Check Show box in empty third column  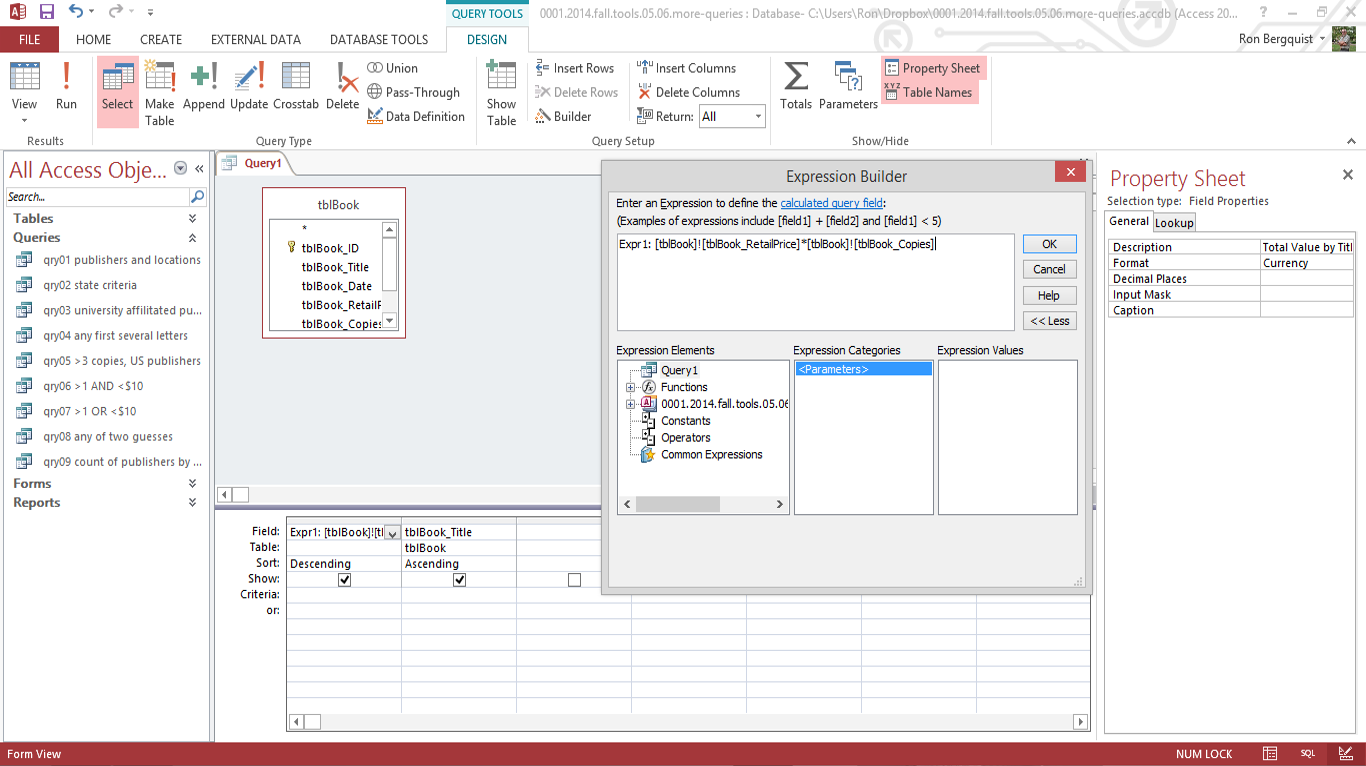pos(574,580)
